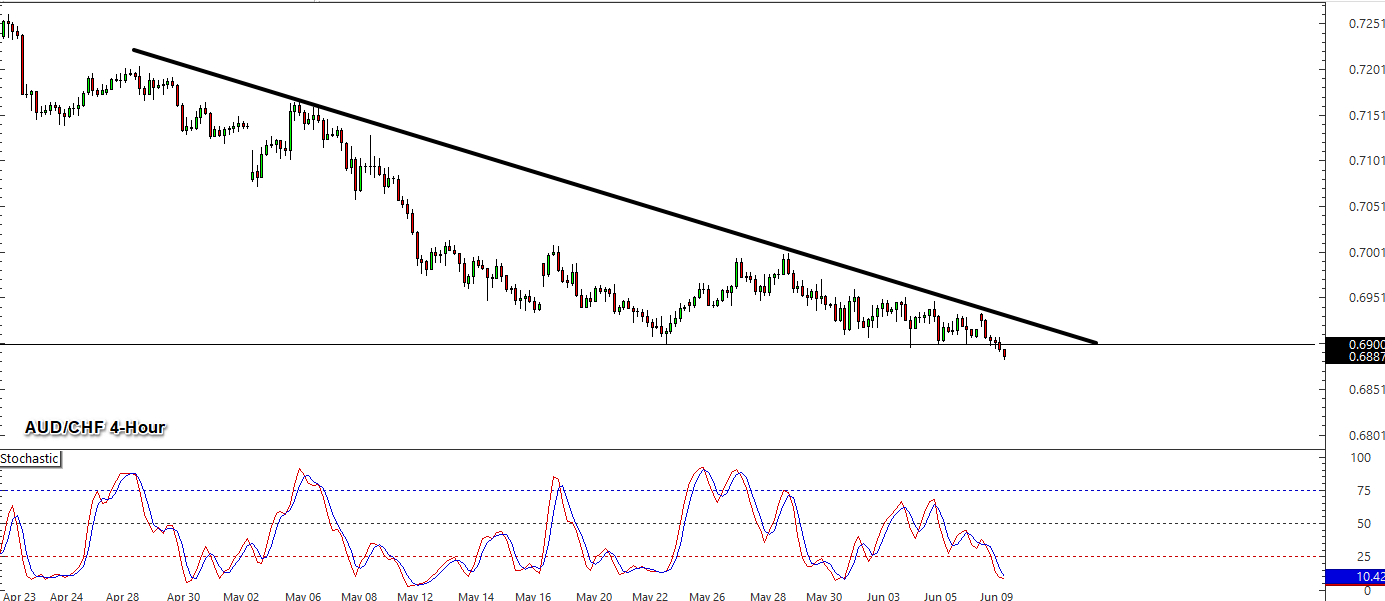Click the 0.7201 price axis label
Image resolution: width=1385 pixels, height=601 pixels.
1365,69
